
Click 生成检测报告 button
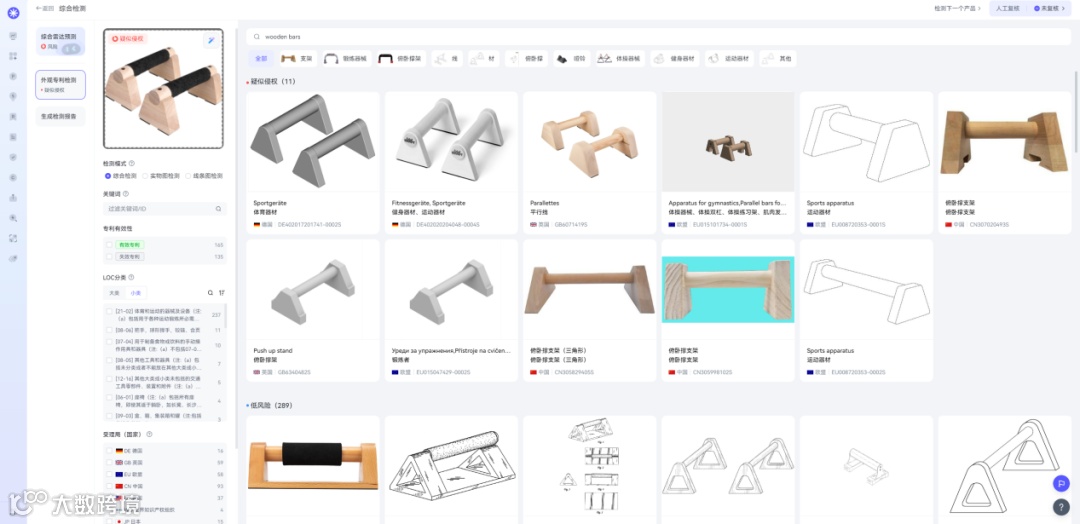click(61, 116)
